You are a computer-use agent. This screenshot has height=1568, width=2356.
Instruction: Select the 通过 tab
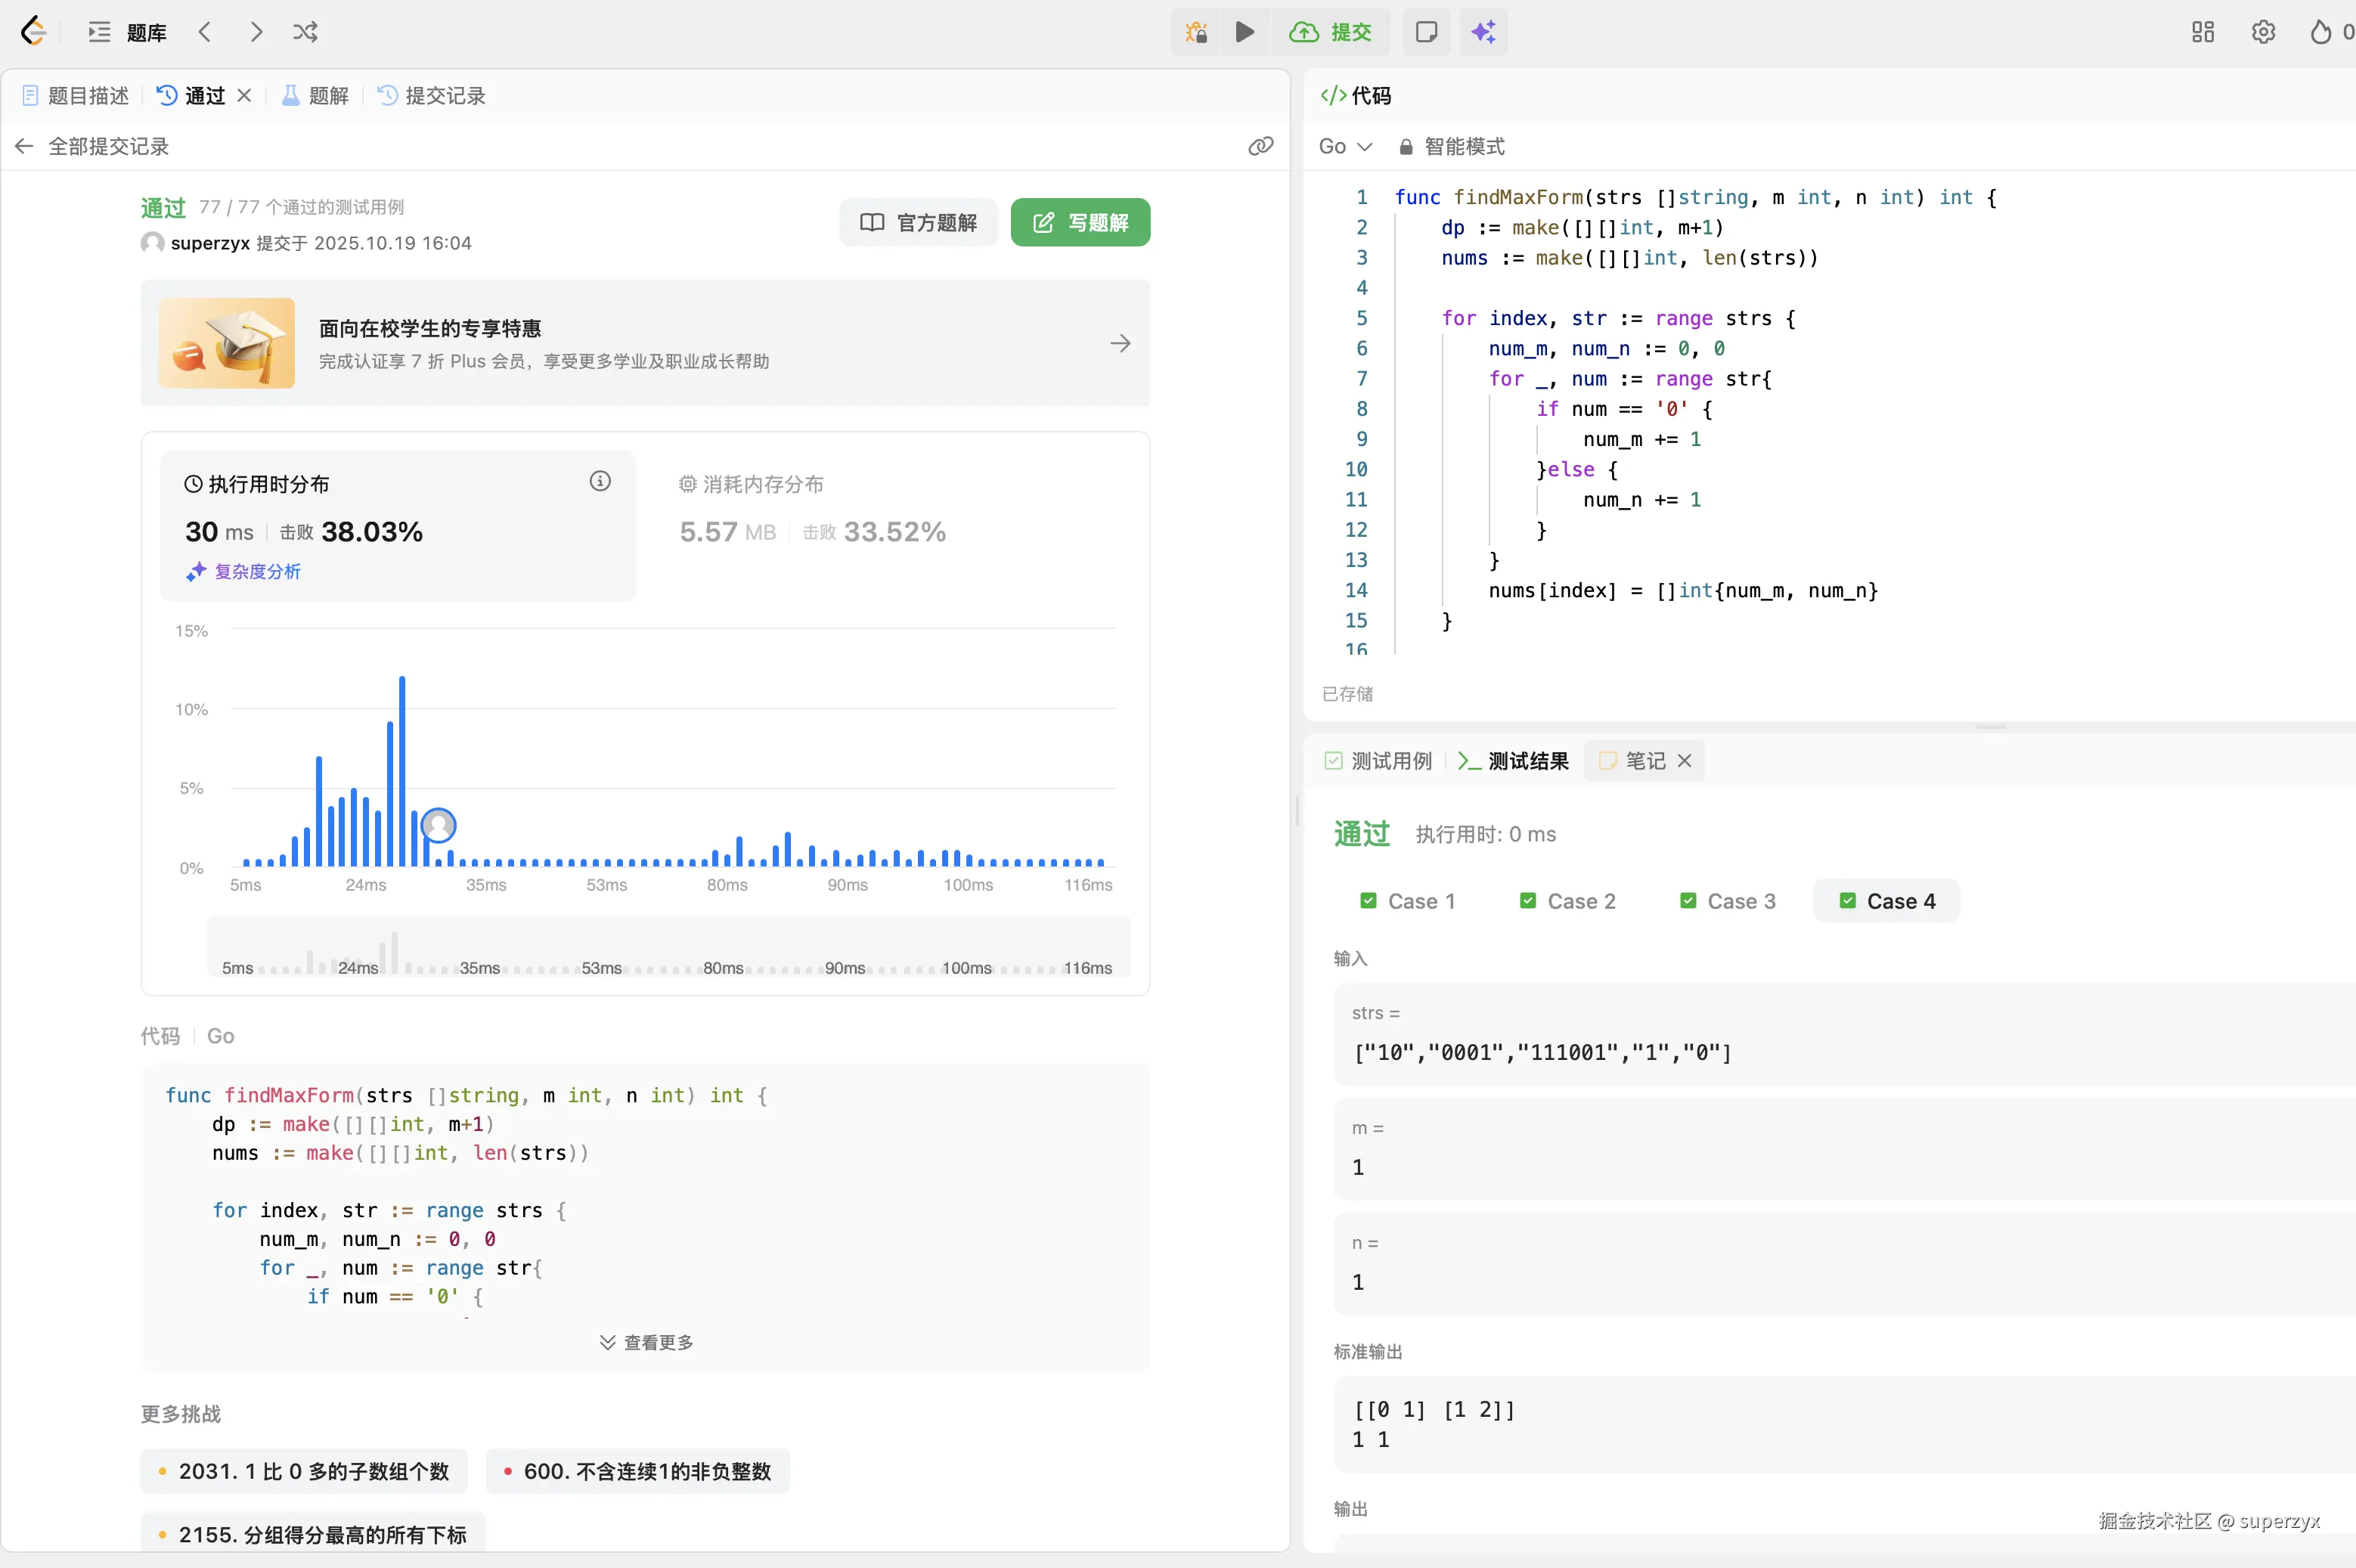point(192,95)
